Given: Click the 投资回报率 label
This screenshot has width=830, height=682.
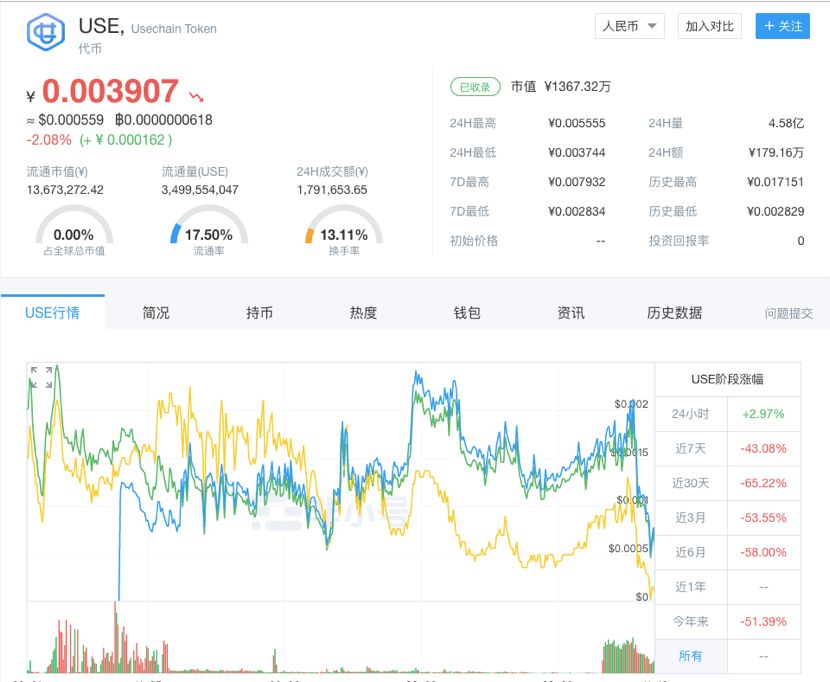Looking at the screenshot, I should pos(679,241).
